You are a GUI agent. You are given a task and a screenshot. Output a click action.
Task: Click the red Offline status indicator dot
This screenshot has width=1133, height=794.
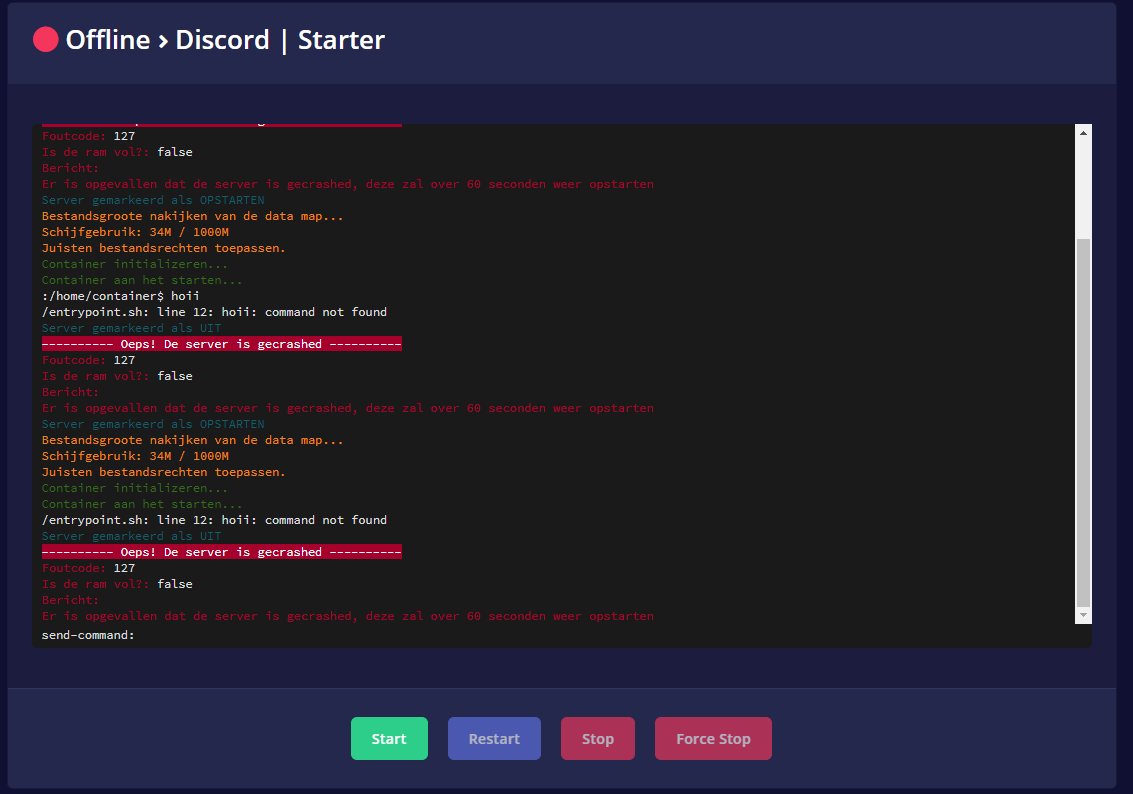point(46,40)
